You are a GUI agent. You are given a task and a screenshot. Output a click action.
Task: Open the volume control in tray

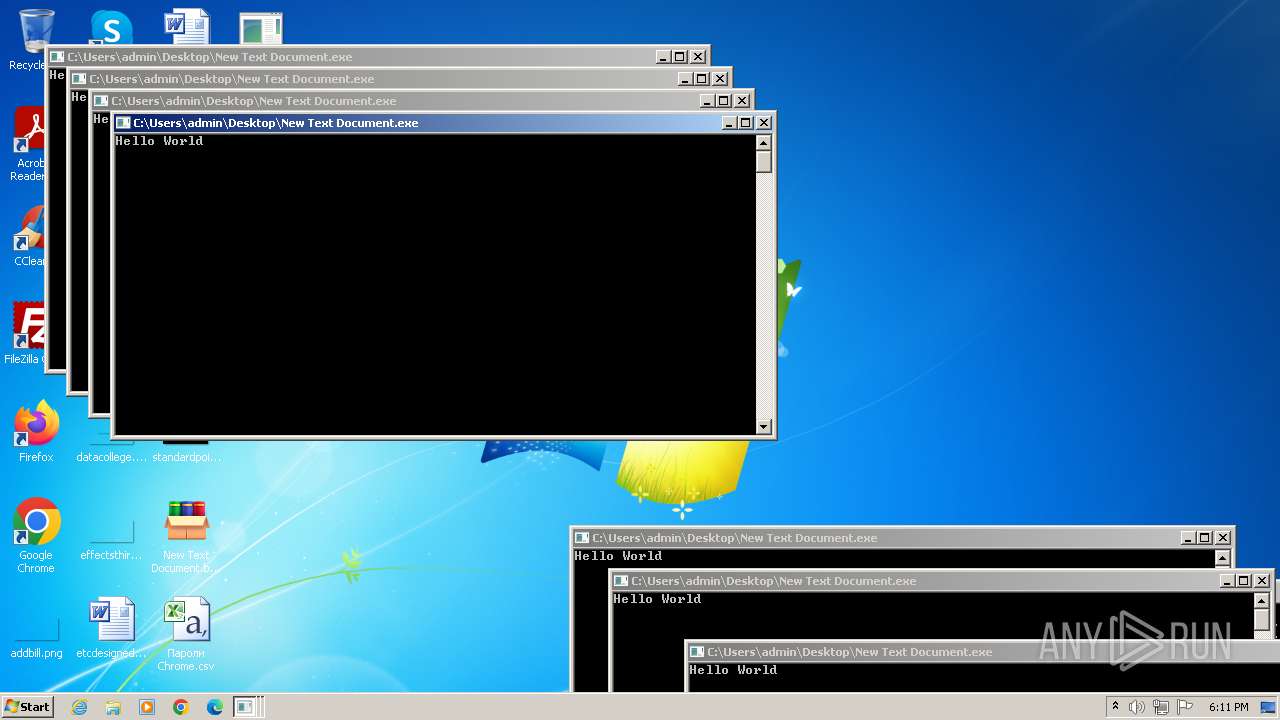(x=1137, y=707)
